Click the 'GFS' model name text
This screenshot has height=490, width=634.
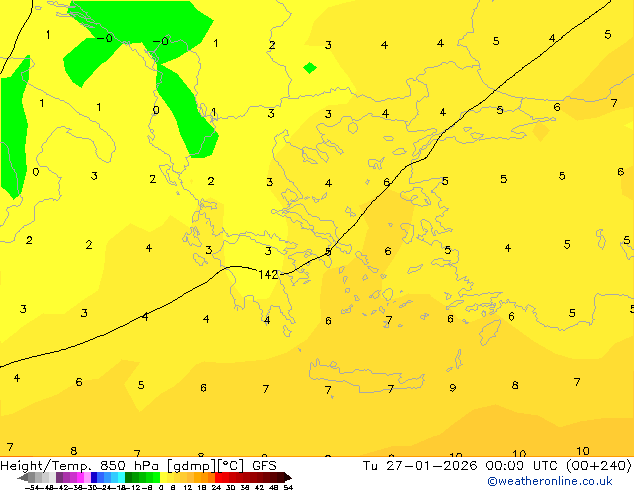point(264,466)
